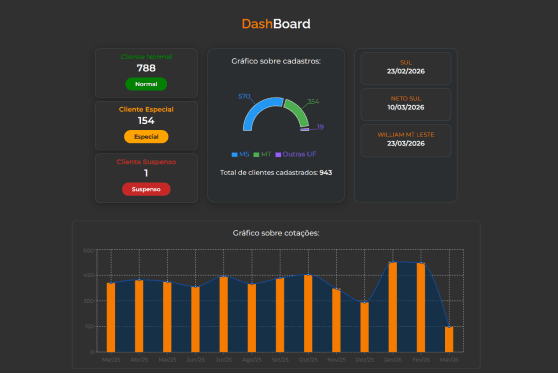Click the 300 y-axis label
The width and height of the screenshot is (558, 373).
coord(88,301)
